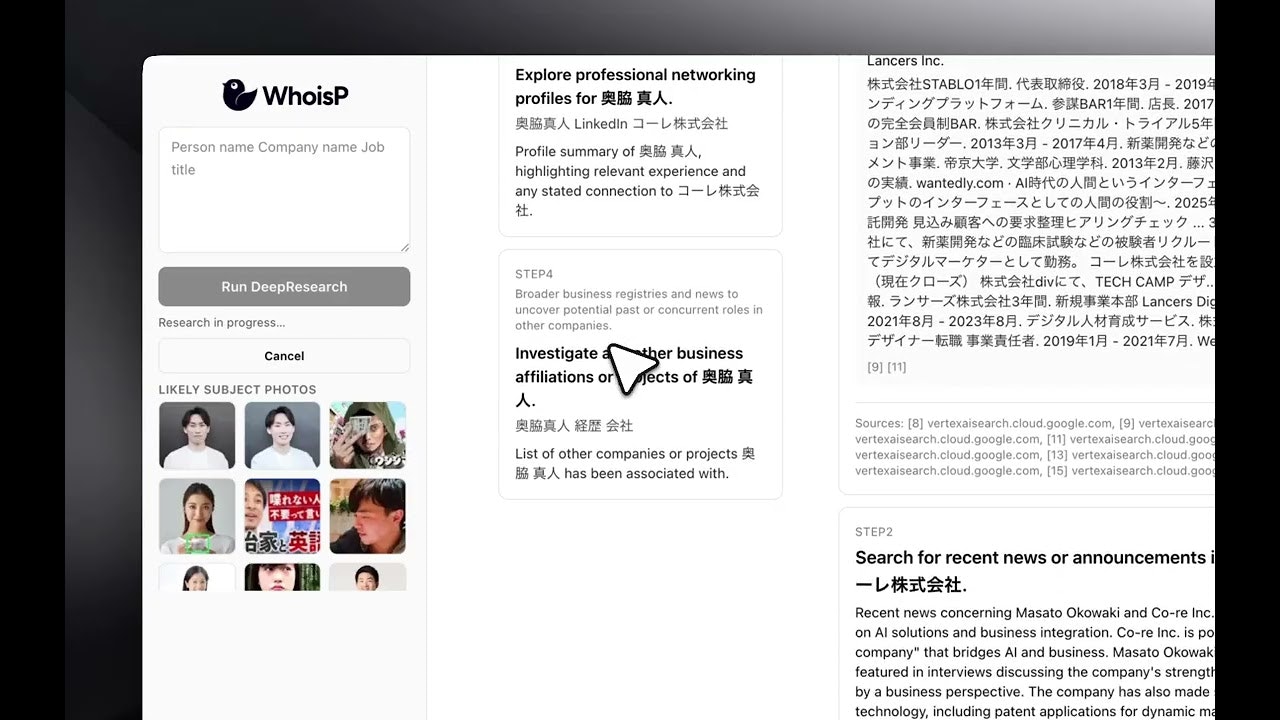This screenshot has height=720, width=1280.
Task: Click the Lancers Inc. text in the results
Action: click(x=905, y=61)
